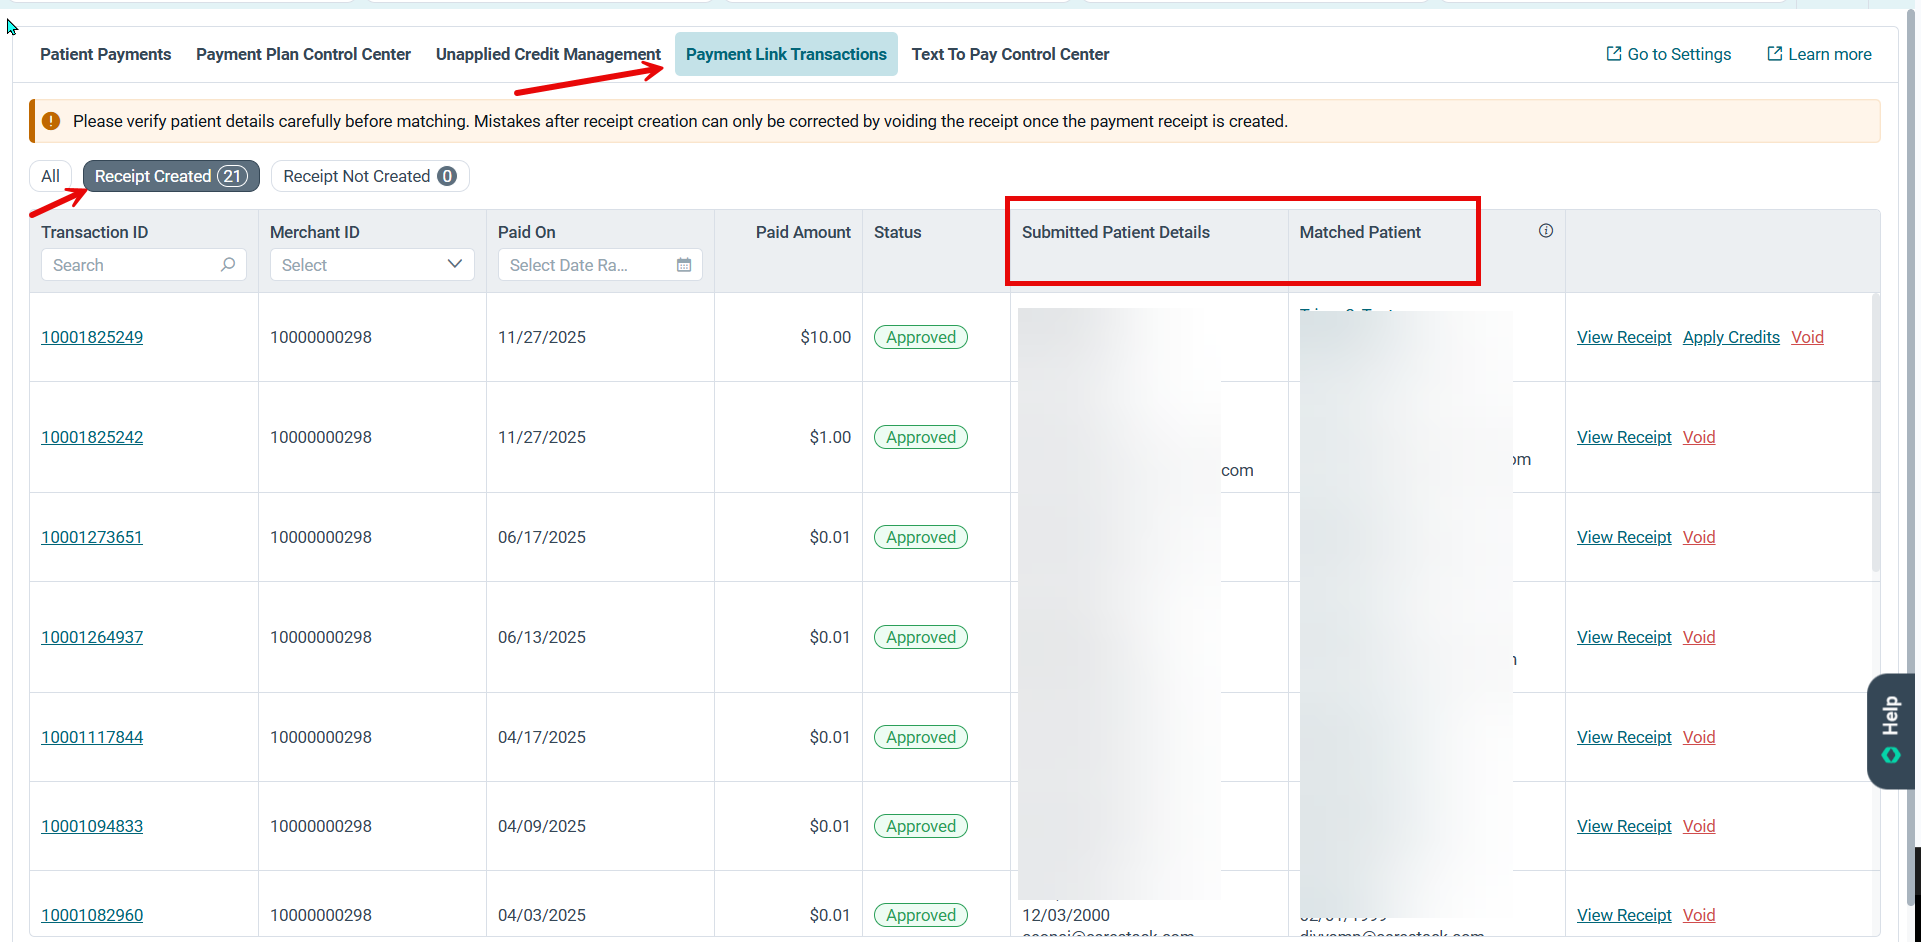Screen dimensions: 1921x942
Task: Click the Go to Settings link
Action: point(1669,54)
